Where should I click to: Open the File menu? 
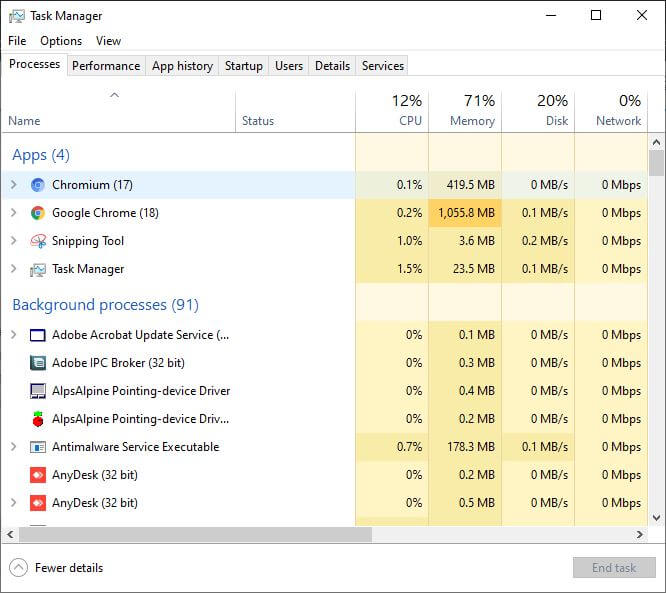(x=17, y=41)
